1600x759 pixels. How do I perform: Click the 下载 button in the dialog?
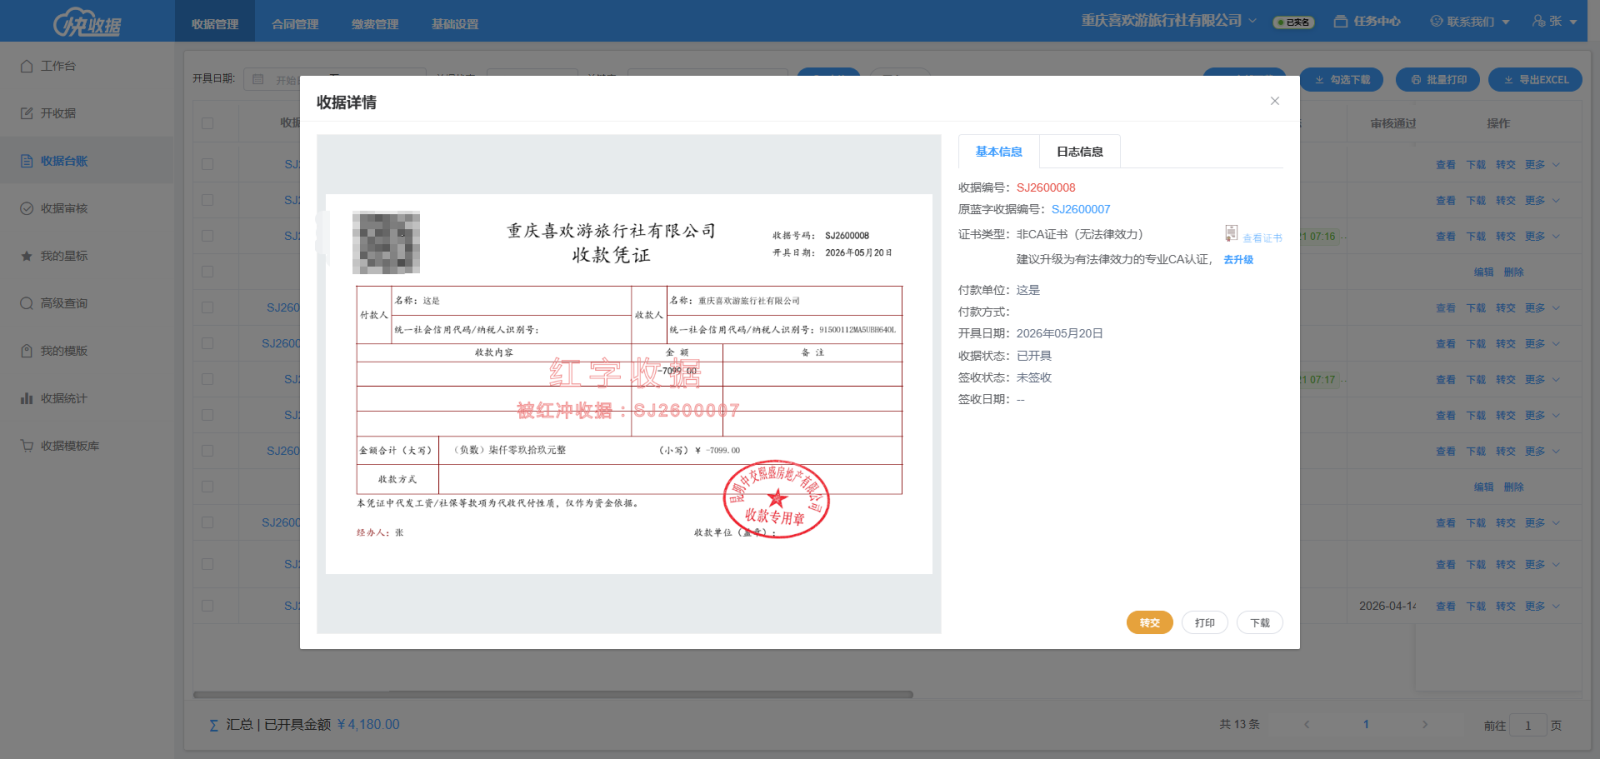(1260, 623)
